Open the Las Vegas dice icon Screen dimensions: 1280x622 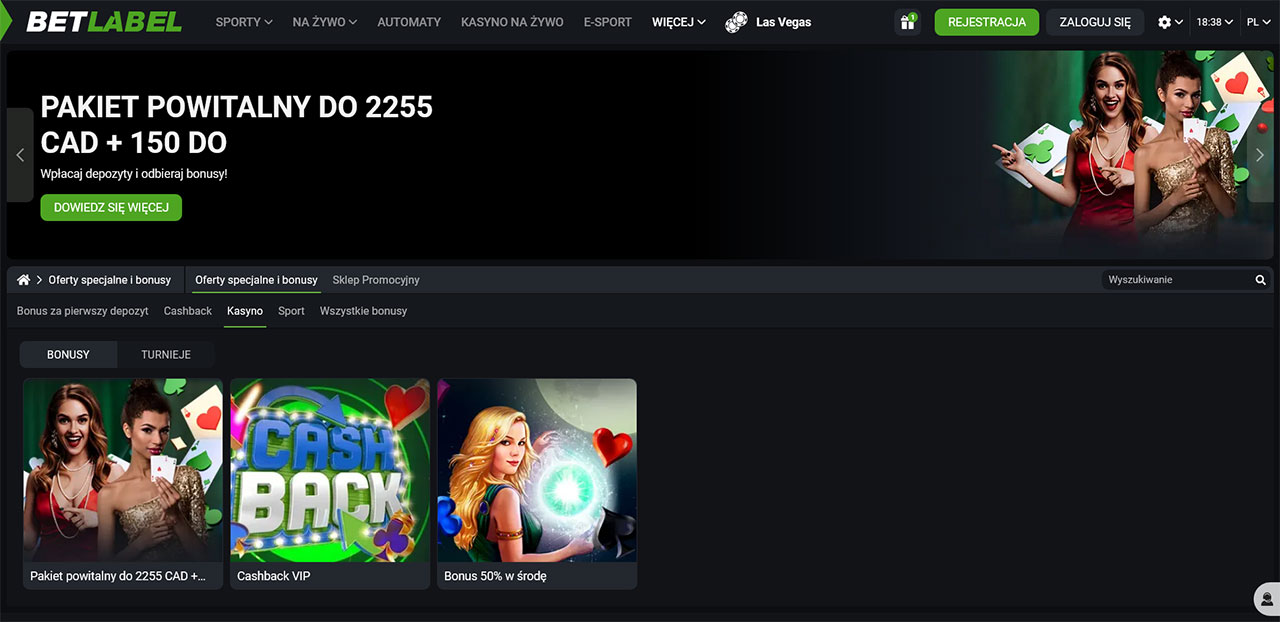coord(737,22)
